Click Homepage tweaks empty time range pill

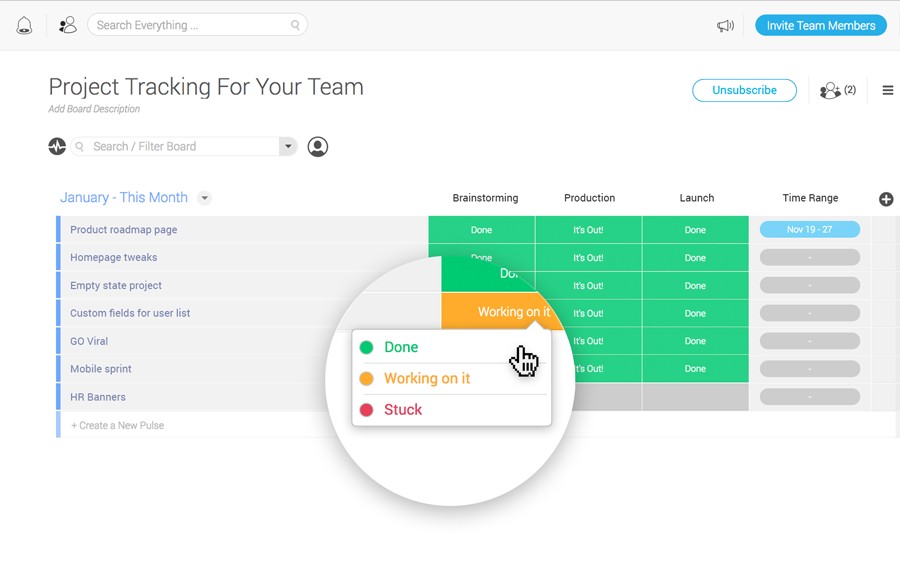[x=809, y=257]
